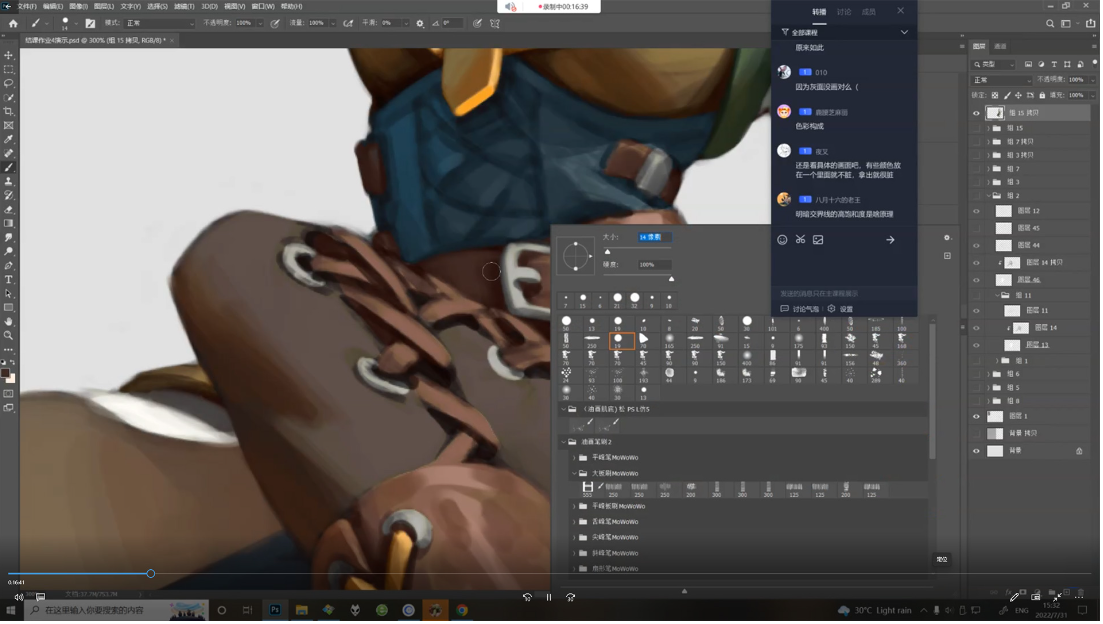Image resolution: width=1103 pixels, height=624 pixels.
Task: Show the hidden 组 15 group
Action: click(x=976, y=129)
